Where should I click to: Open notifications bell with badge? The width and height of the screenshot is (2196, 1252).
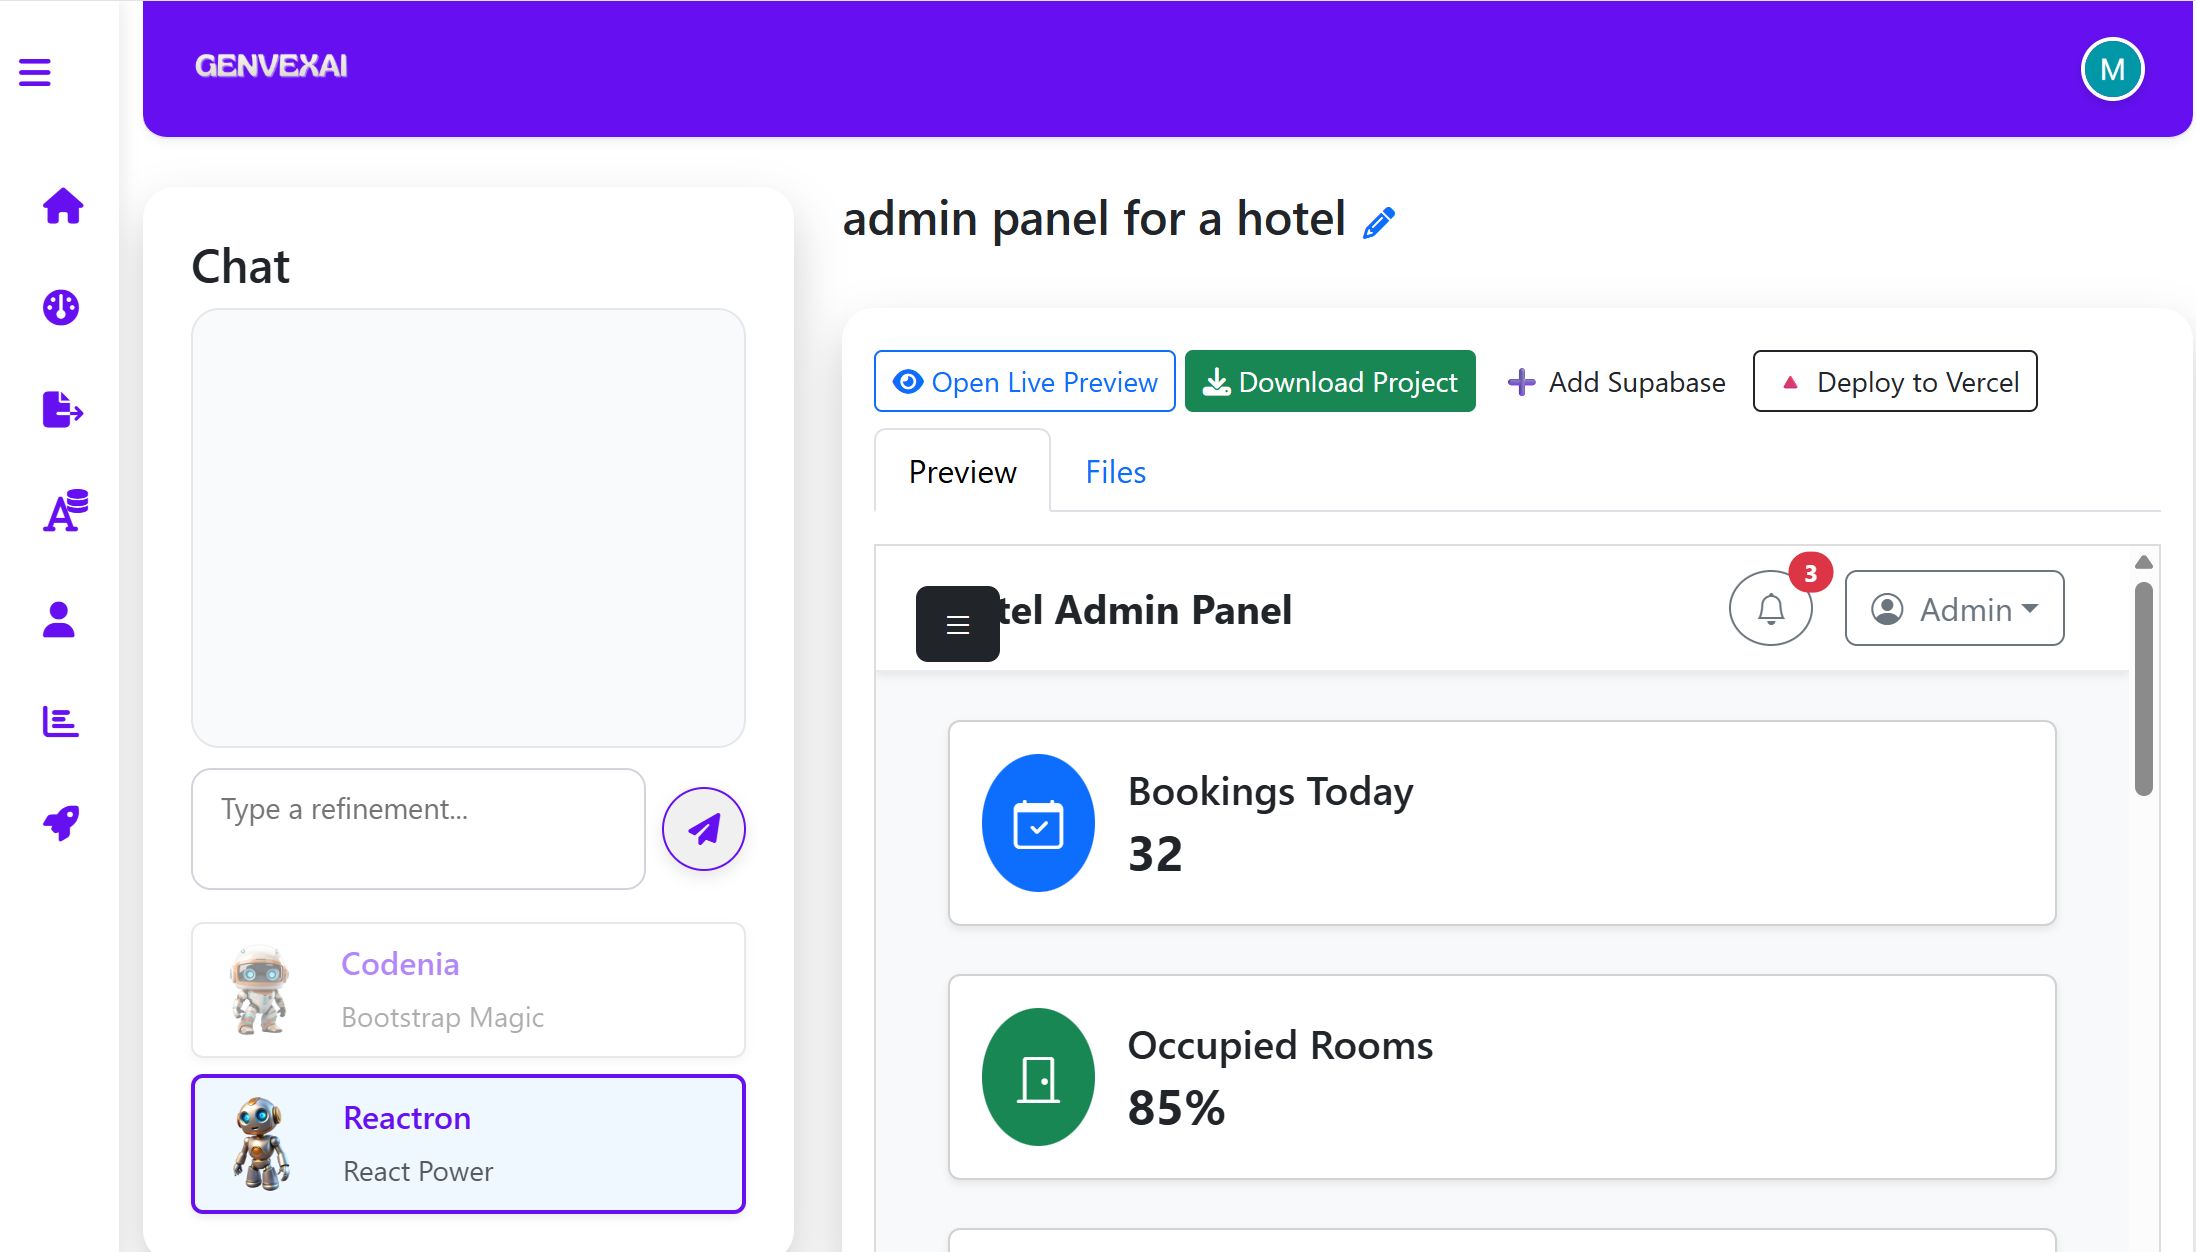tap(1770, 608)
